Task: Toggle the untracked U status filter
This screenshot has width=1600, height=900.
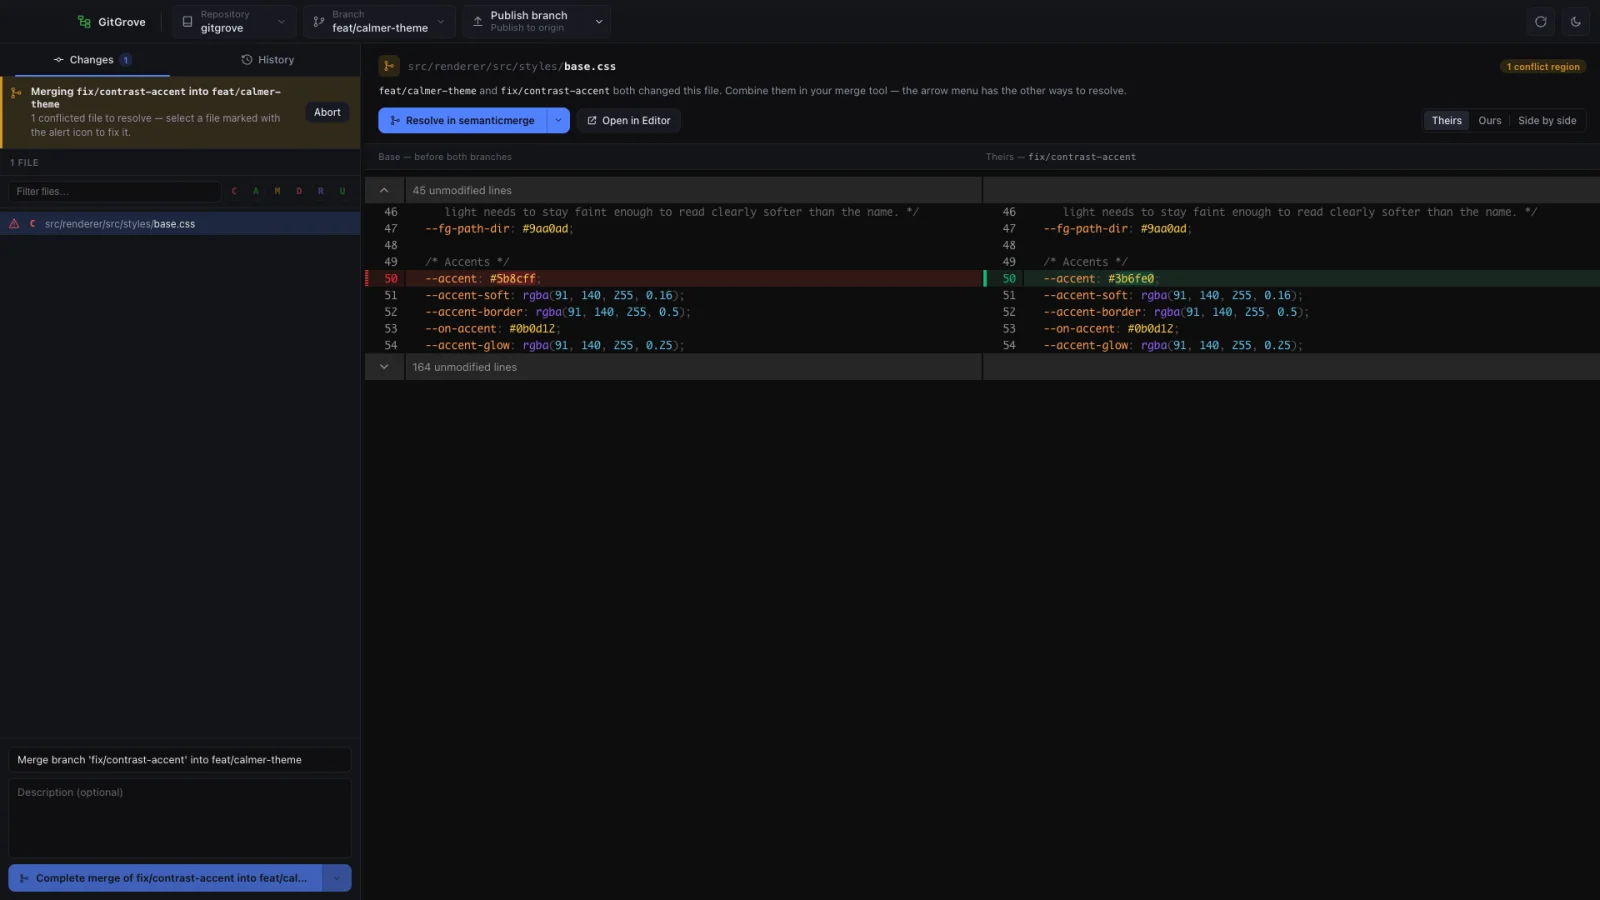Action: click(x=342, y=191)
